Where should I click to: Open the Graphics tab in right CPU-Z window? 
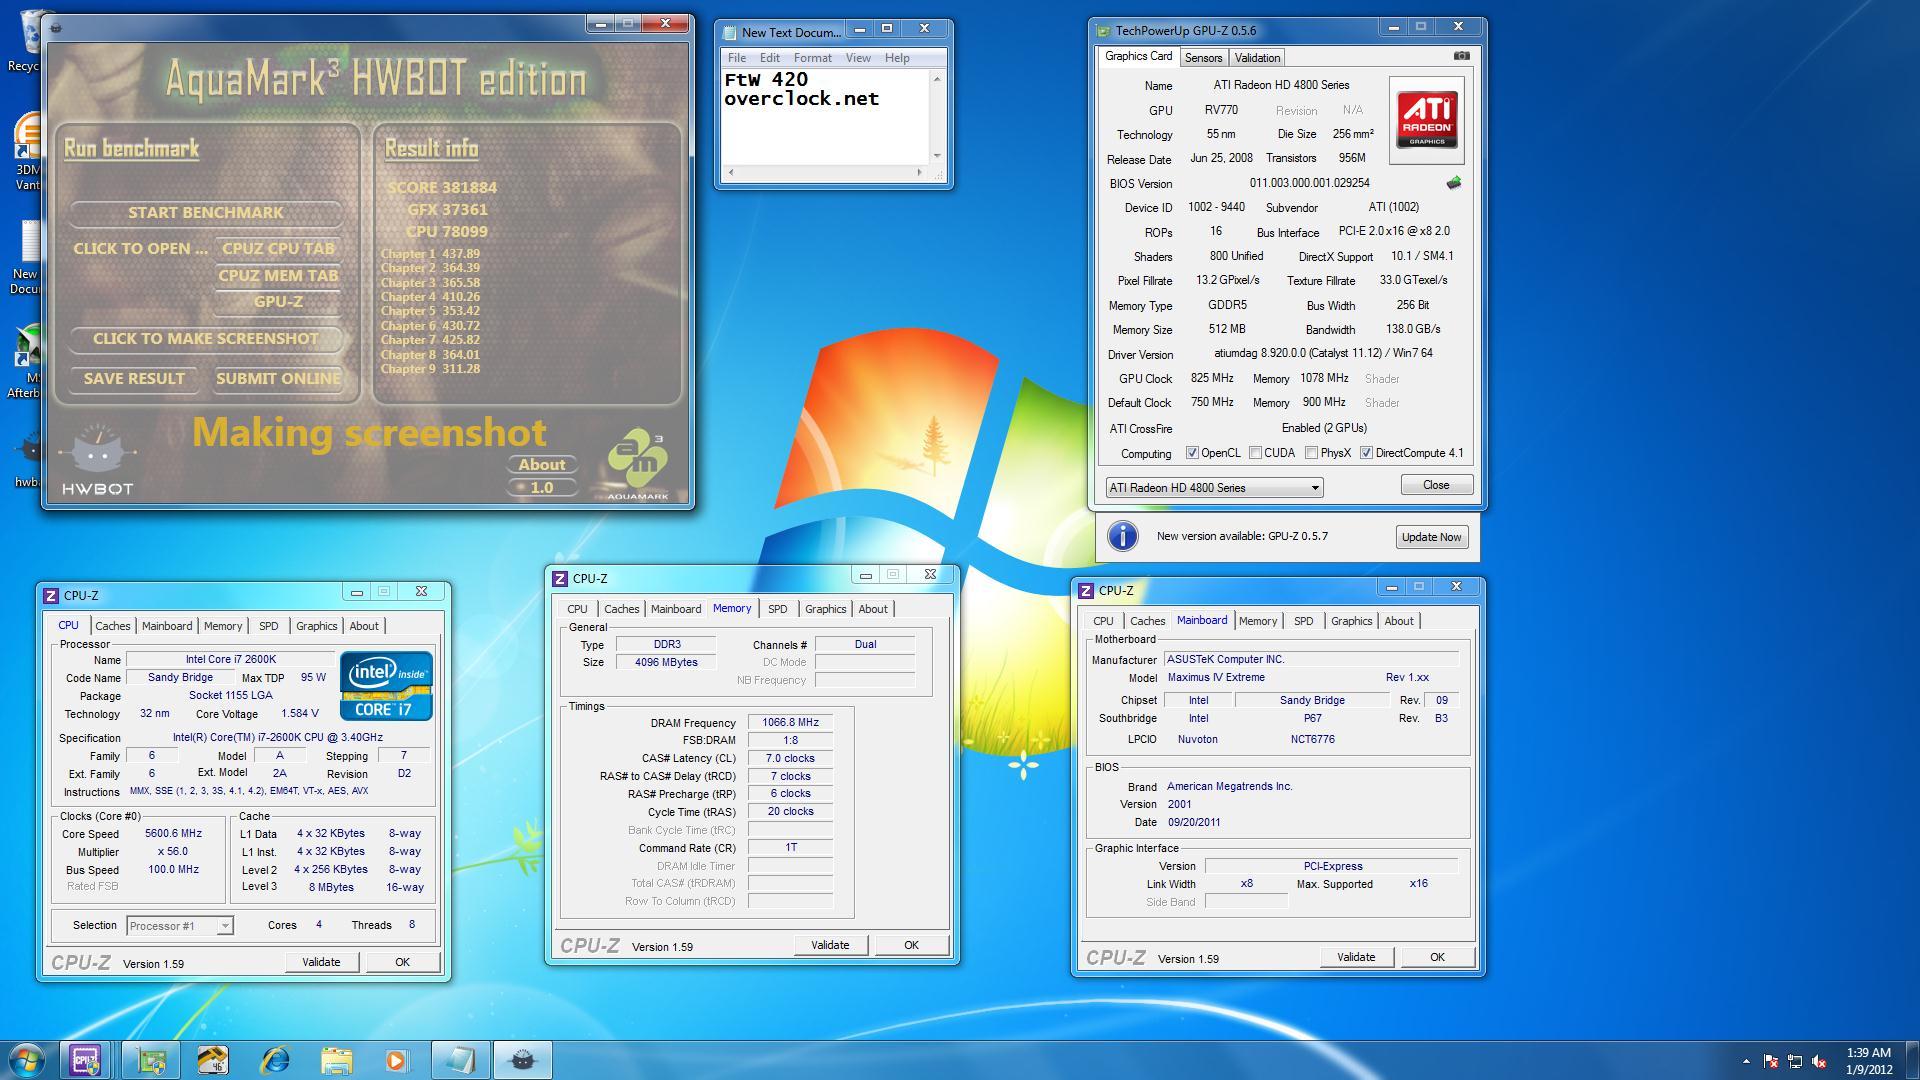1351,621
